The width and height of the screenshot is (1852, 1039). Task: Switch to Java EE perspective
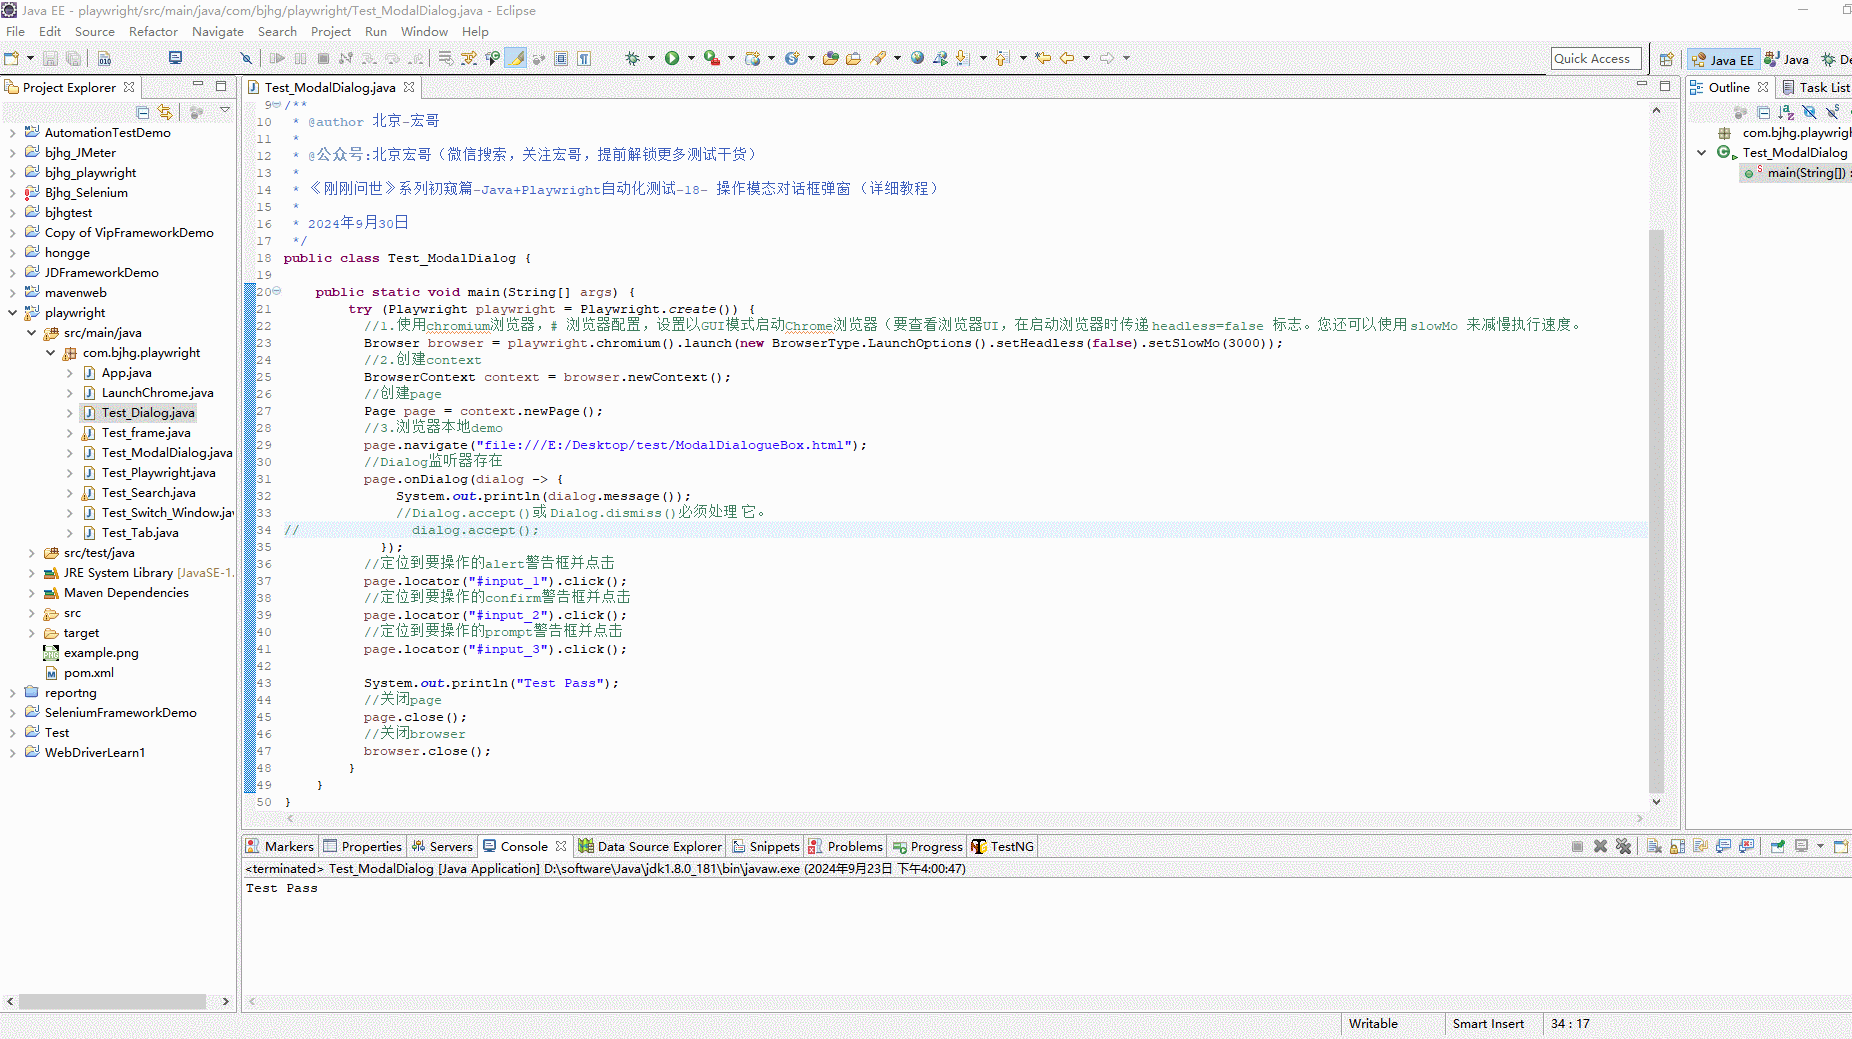pyautogui.click(x=1723, y=59)
